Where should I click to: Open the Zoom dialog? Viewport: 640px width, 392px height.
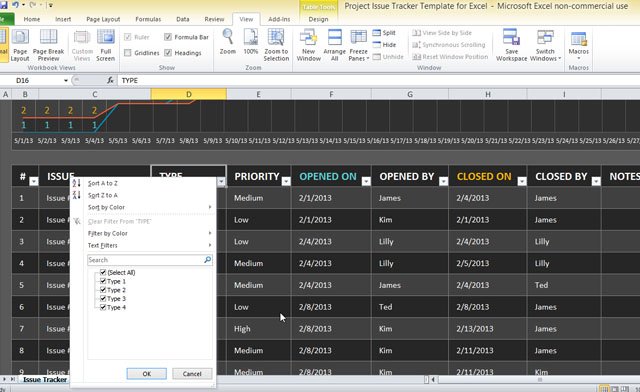(x=228, y=42)
